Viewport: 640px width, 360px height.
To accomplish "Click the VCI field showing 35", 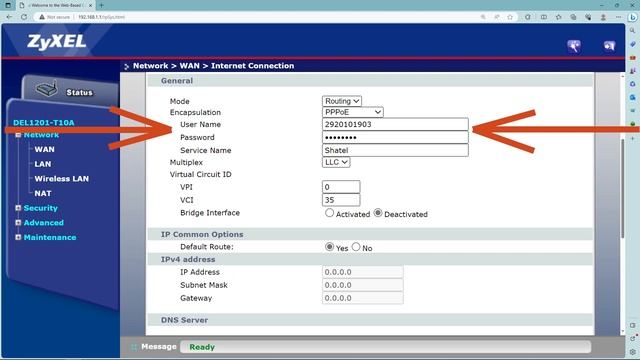I will [341, 200].
